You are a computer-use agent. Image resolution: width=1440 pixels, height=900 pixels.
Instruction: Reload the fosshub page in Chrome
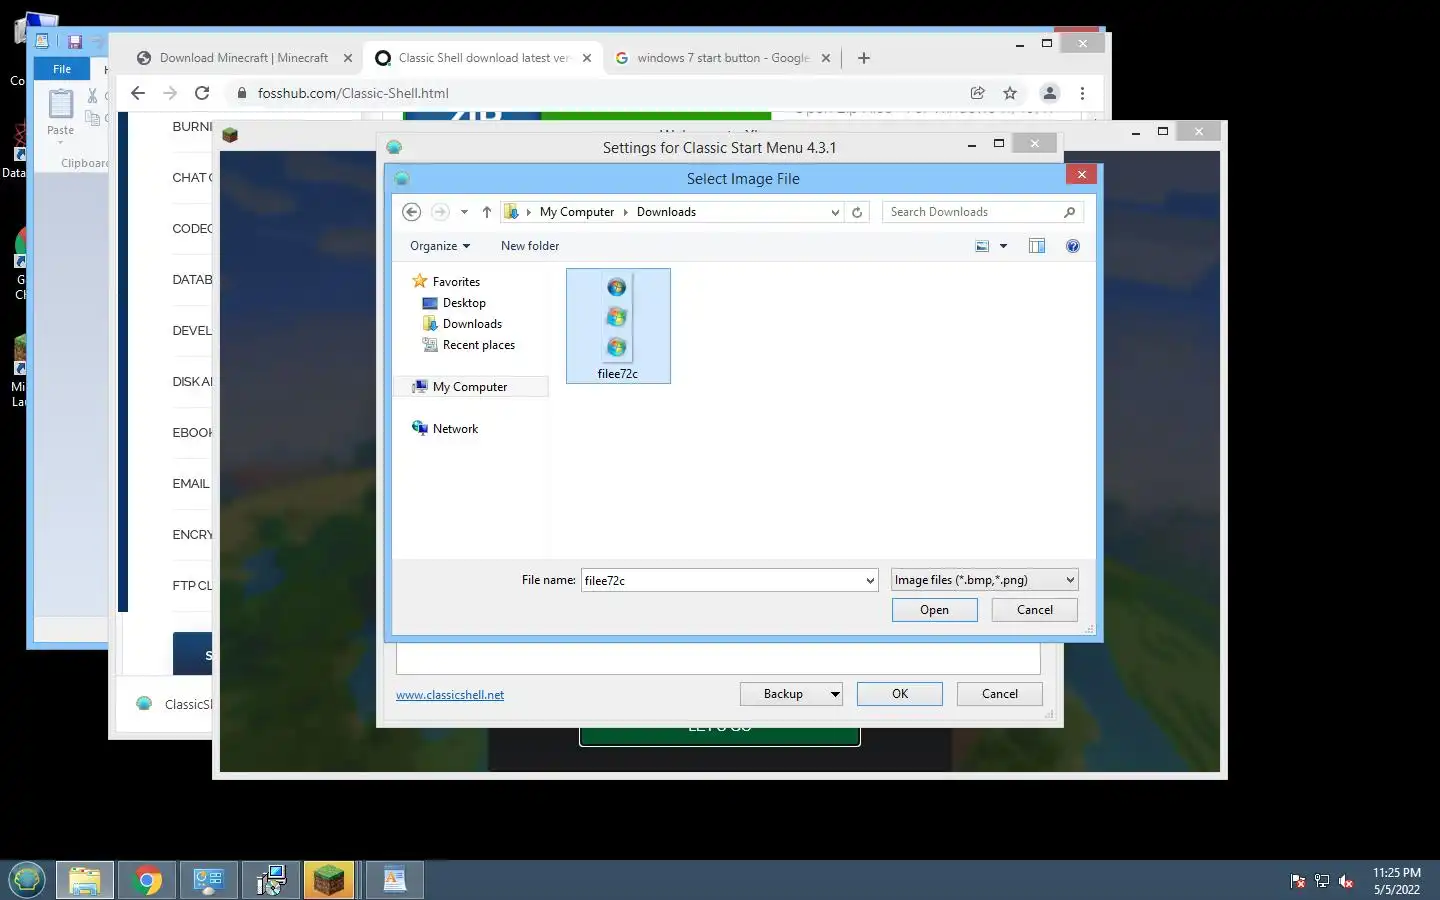click(x=202, y=93)
